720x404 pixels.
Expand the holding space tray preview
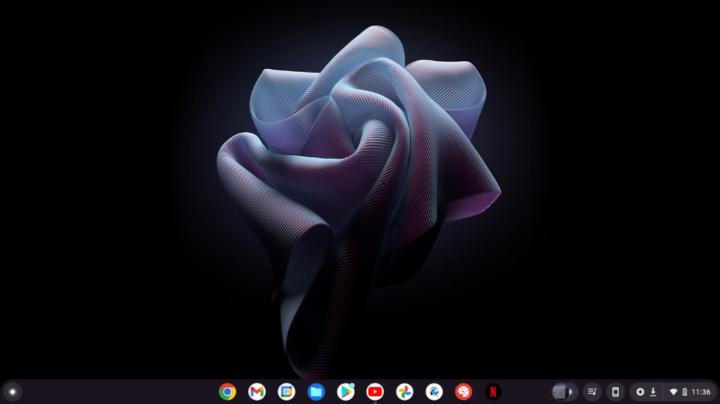[x=564, y=392]
